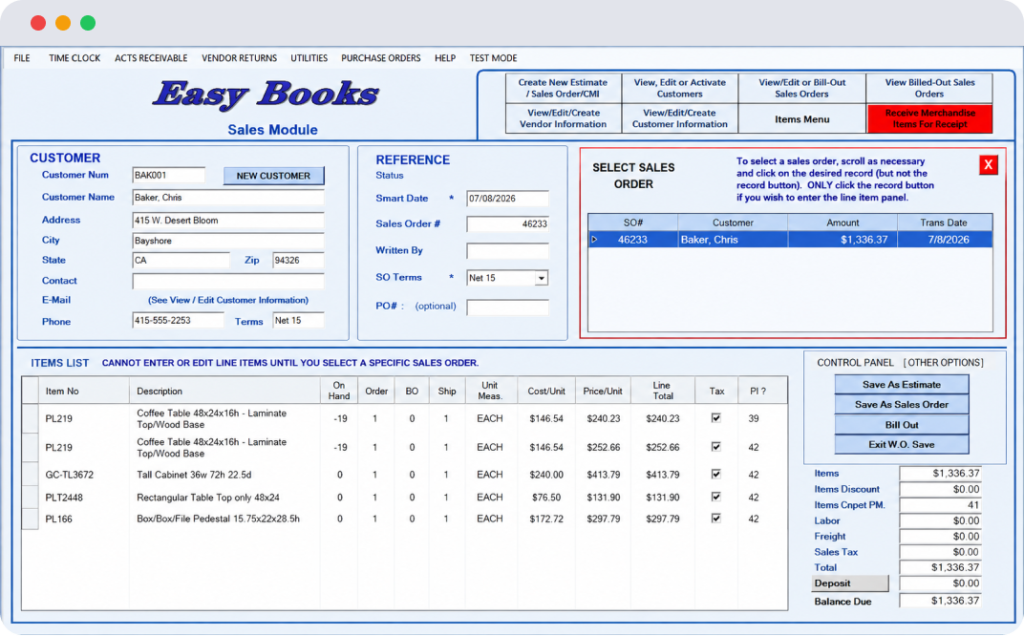This screenshot has width=1024, height=636.
Task: Click Save As Estimate button
Action: 901,385
